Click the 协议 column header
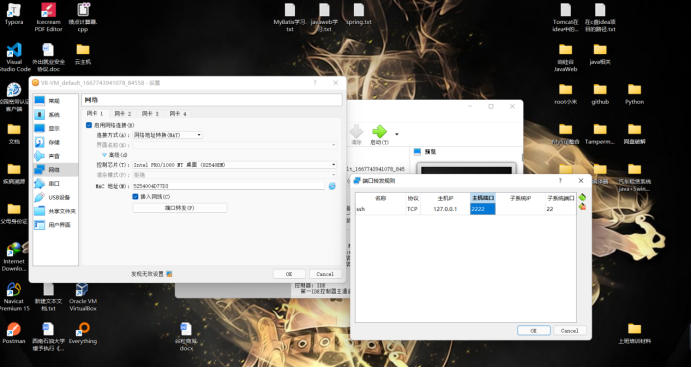This screenshot has height=368, width=692. click(x=413, y=198)
